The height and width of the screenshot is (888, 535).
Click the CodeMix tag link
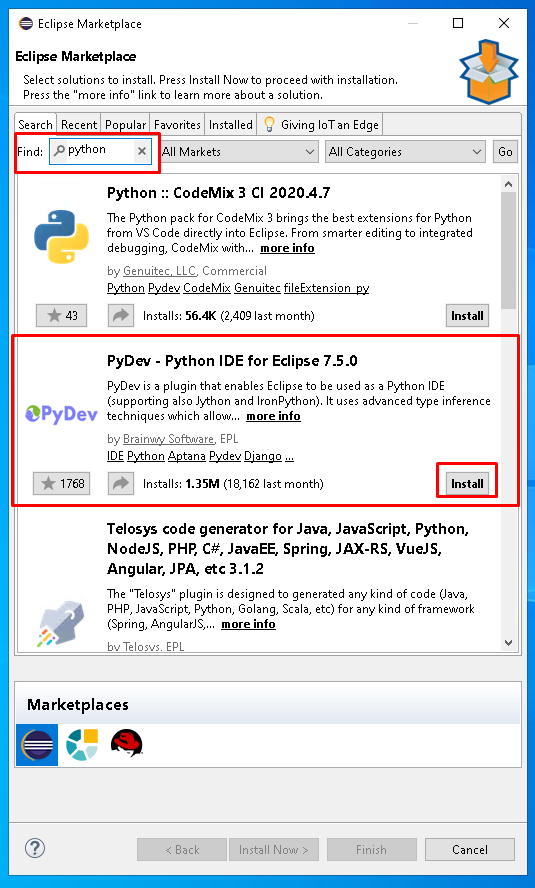tap(207, 288)
